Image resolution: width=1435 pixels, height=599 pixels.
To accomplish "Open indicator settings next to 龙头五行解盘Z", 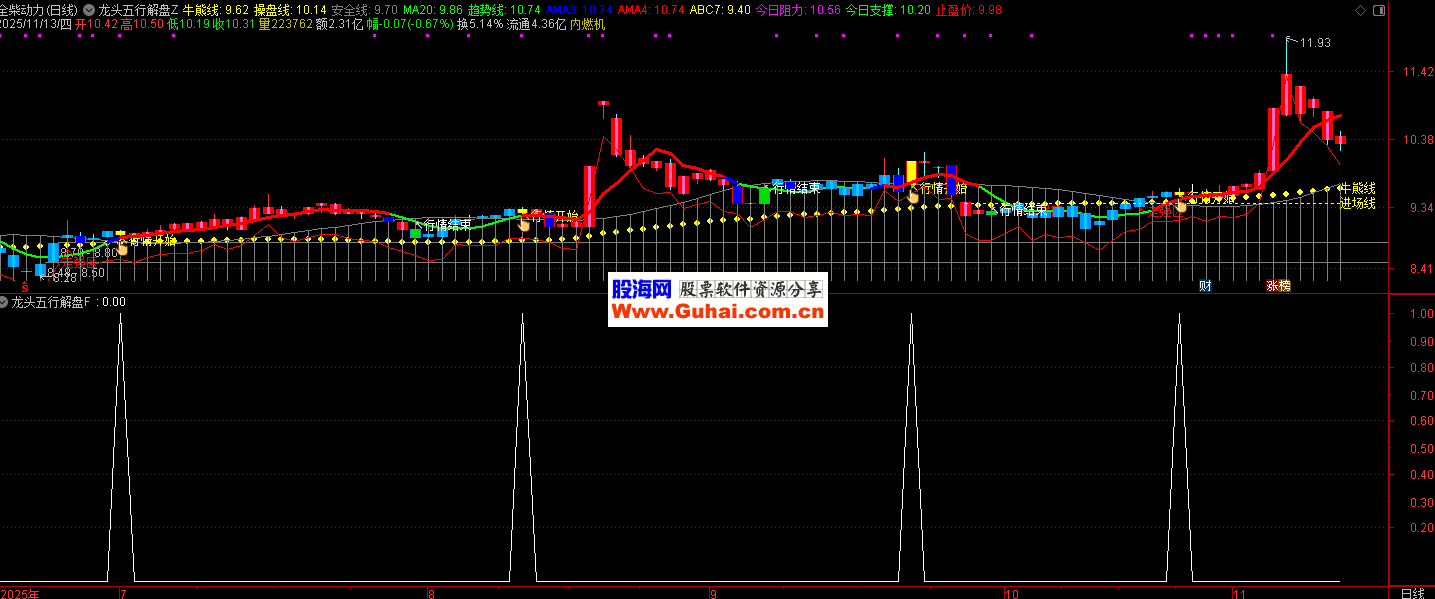I will [x=89, y=9].
